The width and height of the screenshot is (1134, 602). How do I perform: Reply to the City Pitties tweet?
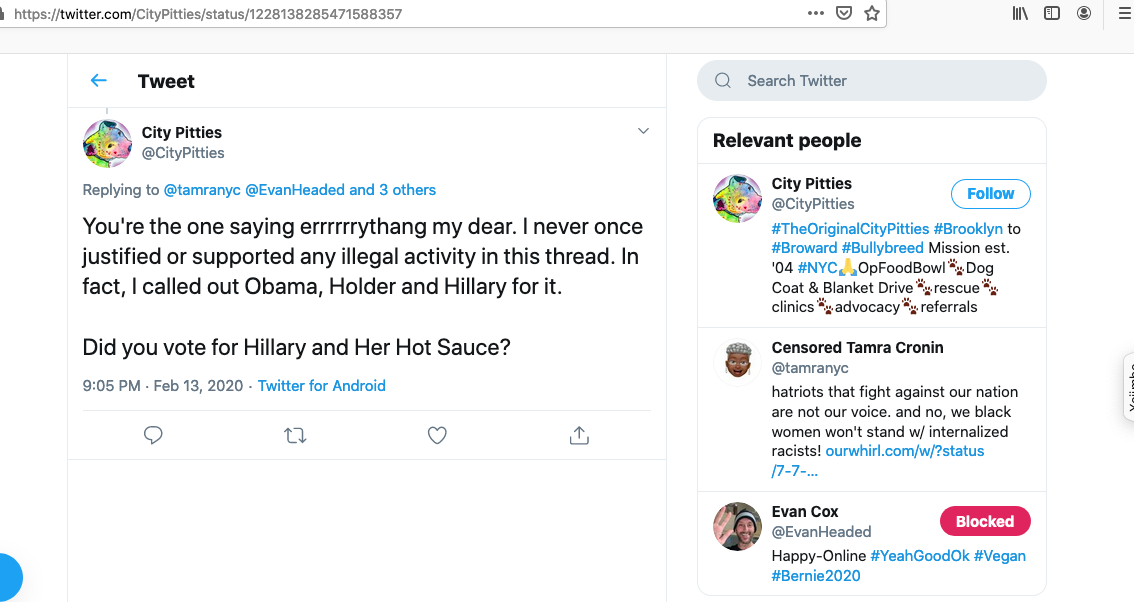coord(153,435)
